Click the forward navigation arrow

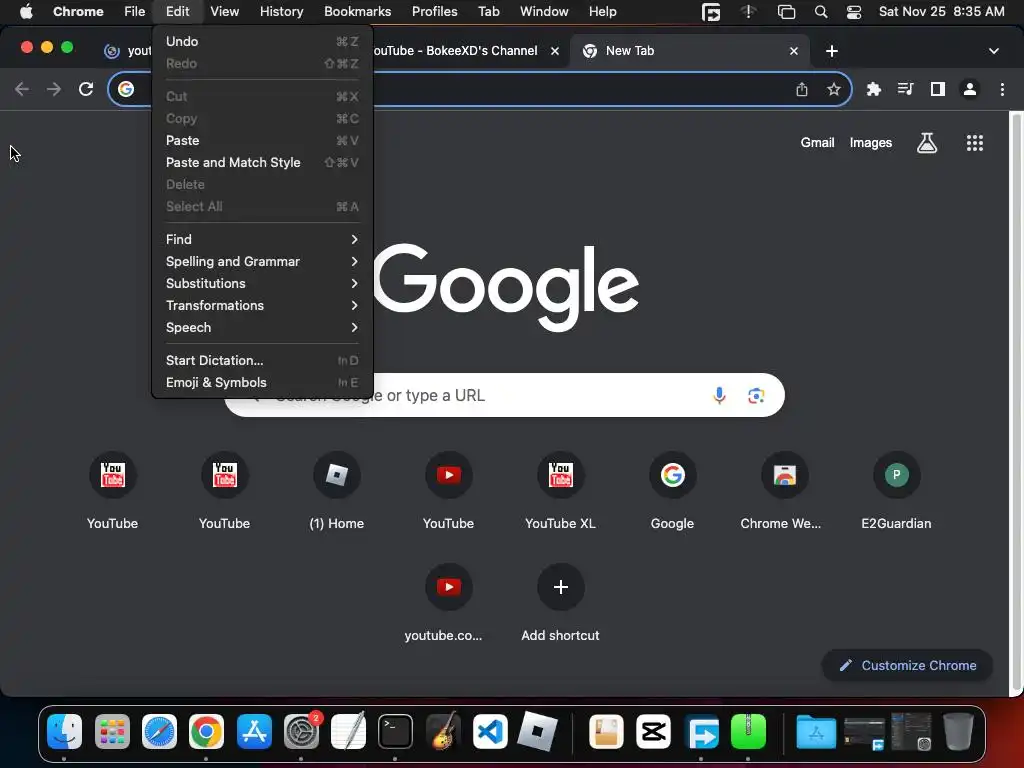point(54,89)
